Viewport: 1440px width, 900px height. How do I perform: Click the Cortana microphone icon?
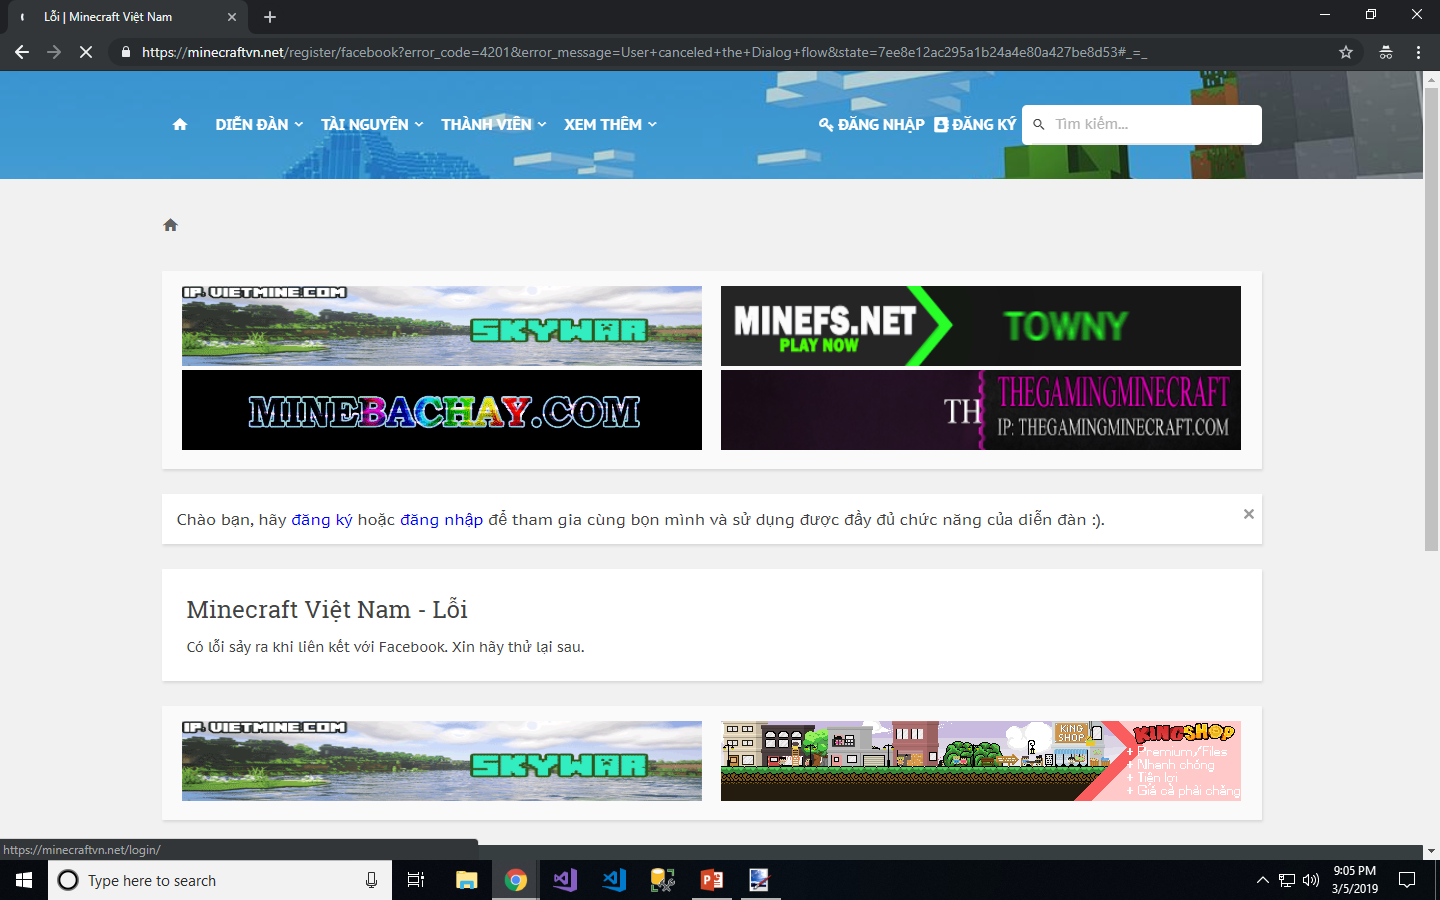coord(371,880)
